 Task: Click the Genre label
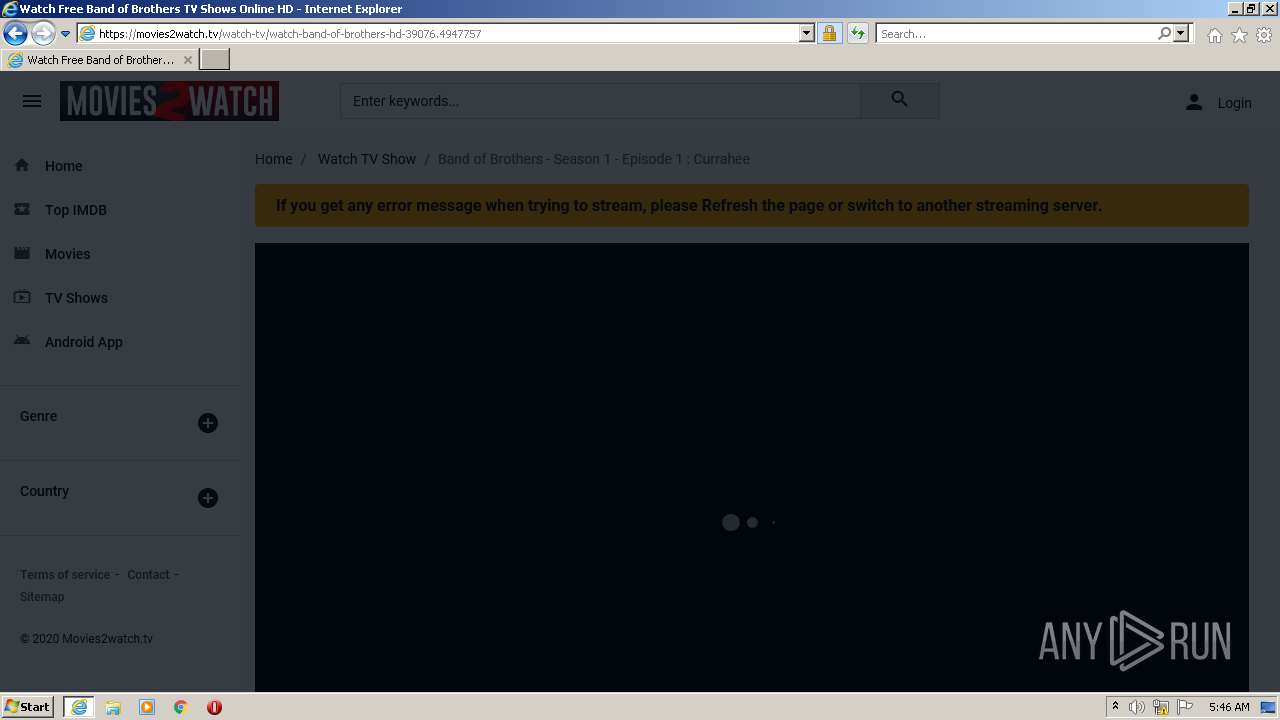tap(38, 416)
